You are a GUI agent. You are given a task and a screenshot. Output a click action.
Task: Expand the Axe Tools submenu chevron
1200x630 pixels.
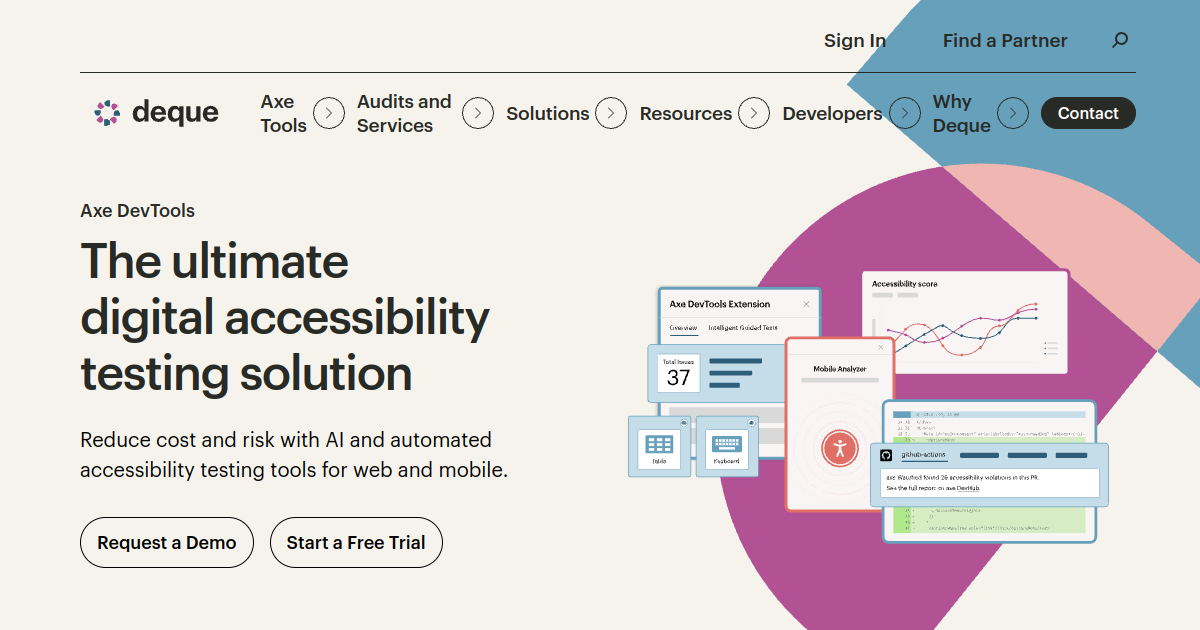click(329, 113)
